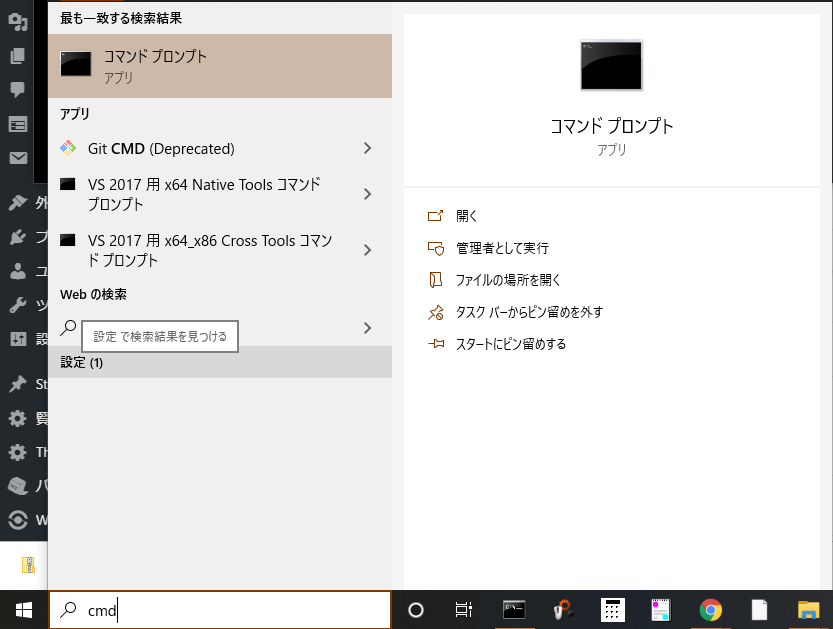Open the Calculator icon on the taskbar
The width and height of the screenshot is (833, 629).
coord(613,610)
